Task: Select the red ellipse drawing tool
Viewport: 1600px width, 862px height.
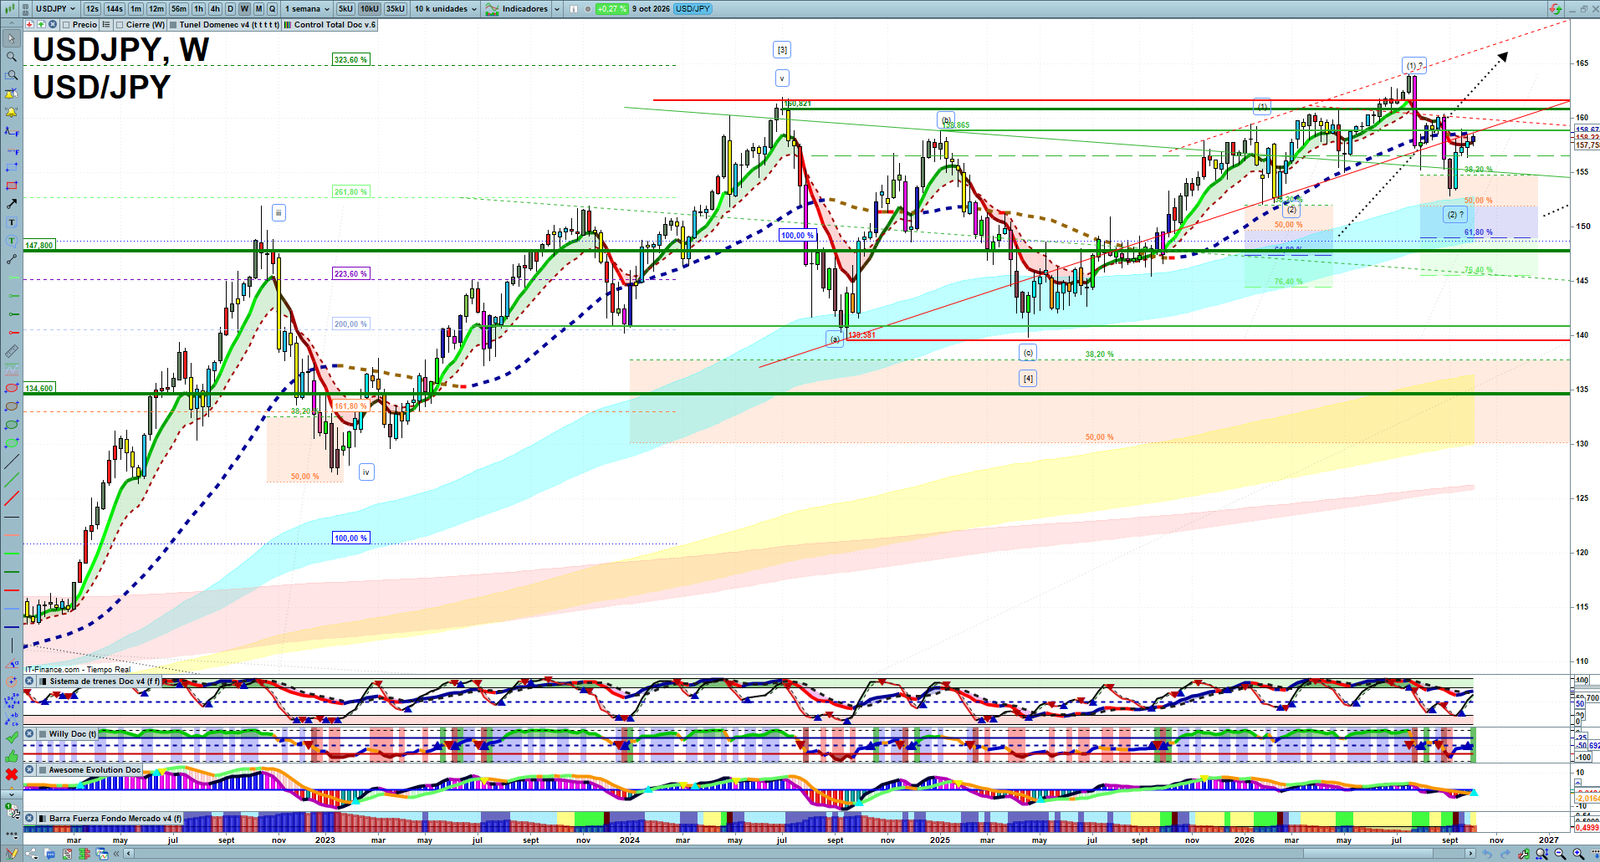Action: [x=12, y=388]
